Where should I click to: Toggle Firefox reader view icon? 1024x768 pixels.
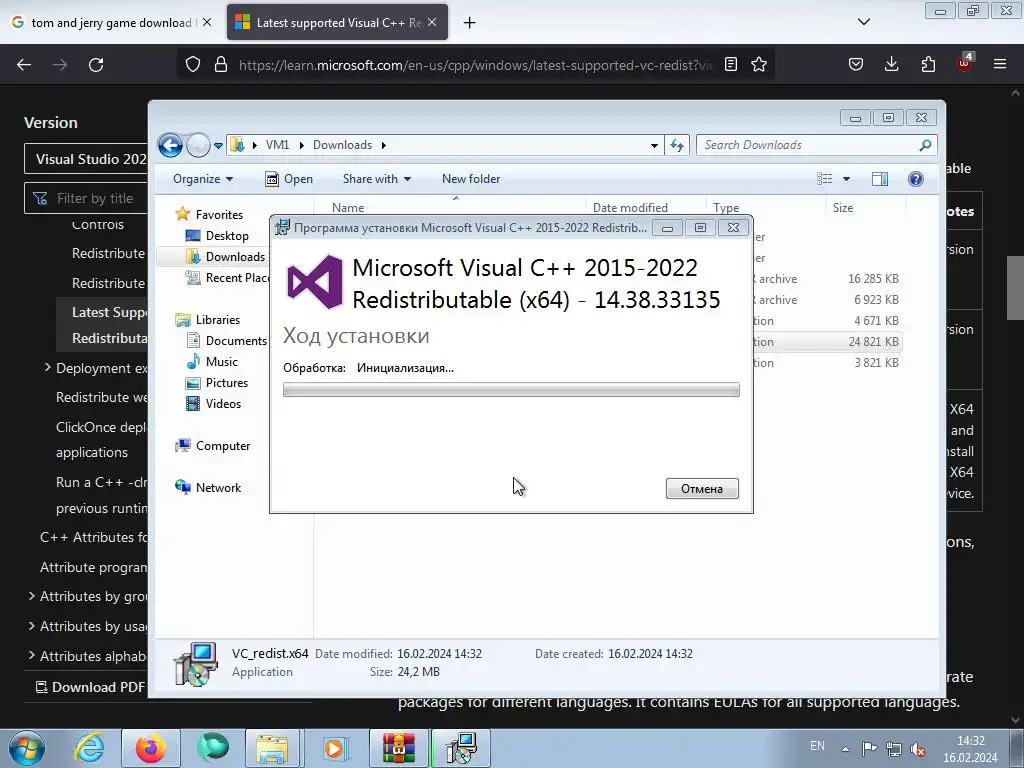tap(731, 65)
